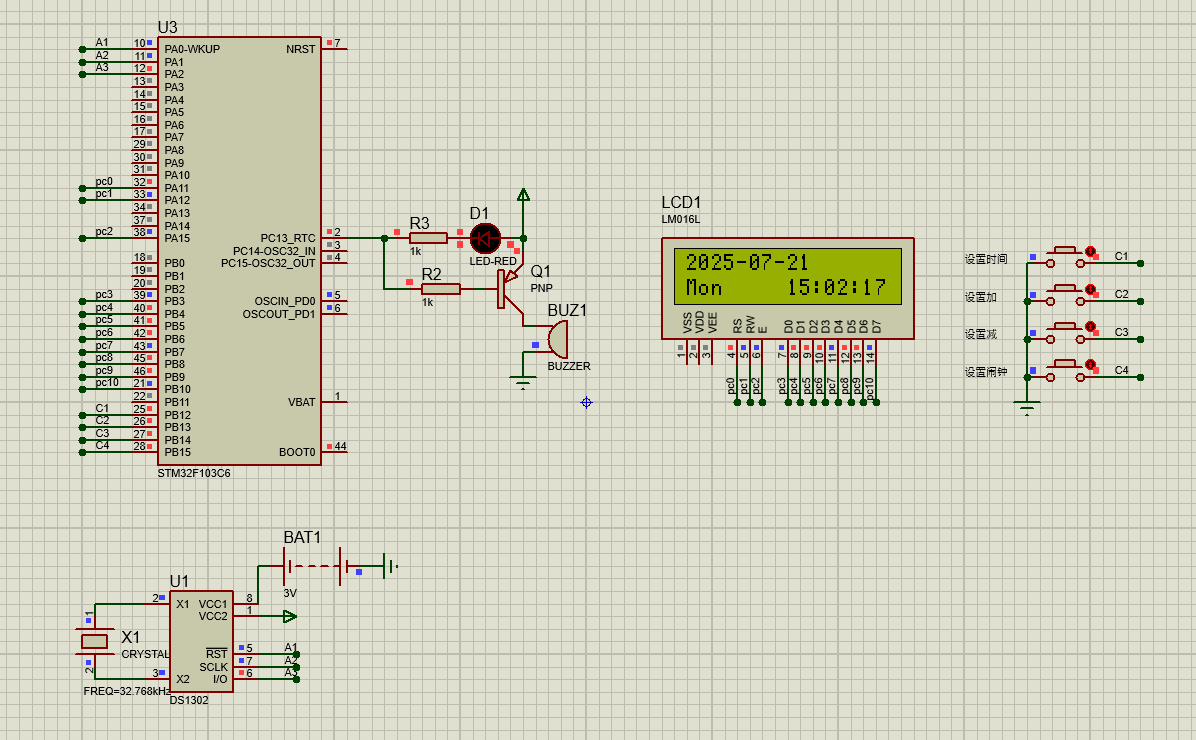
Task: Click the BUZ1 reference label
Action: 567,310
